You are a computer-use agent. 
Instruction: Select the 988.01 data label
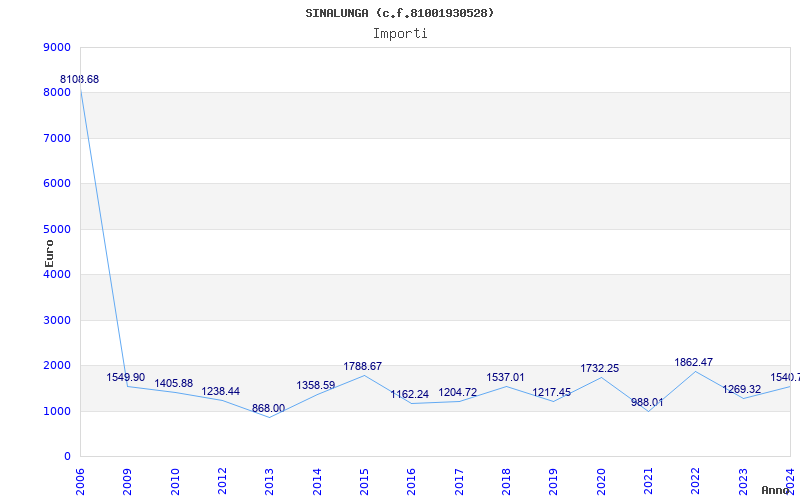[x=647, y=403]
